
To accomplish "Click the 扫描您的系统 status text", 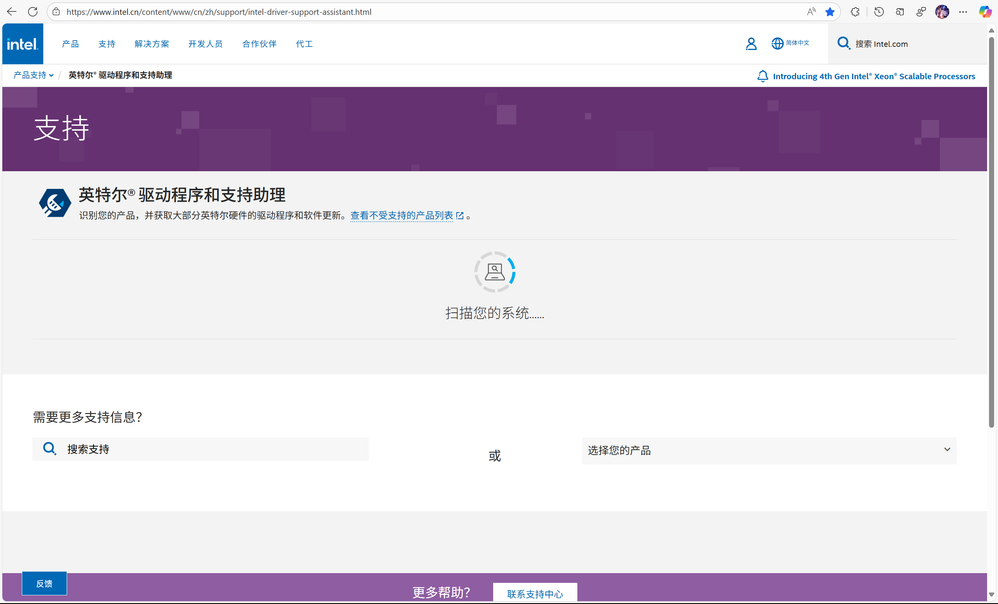I will pos(495,313).
